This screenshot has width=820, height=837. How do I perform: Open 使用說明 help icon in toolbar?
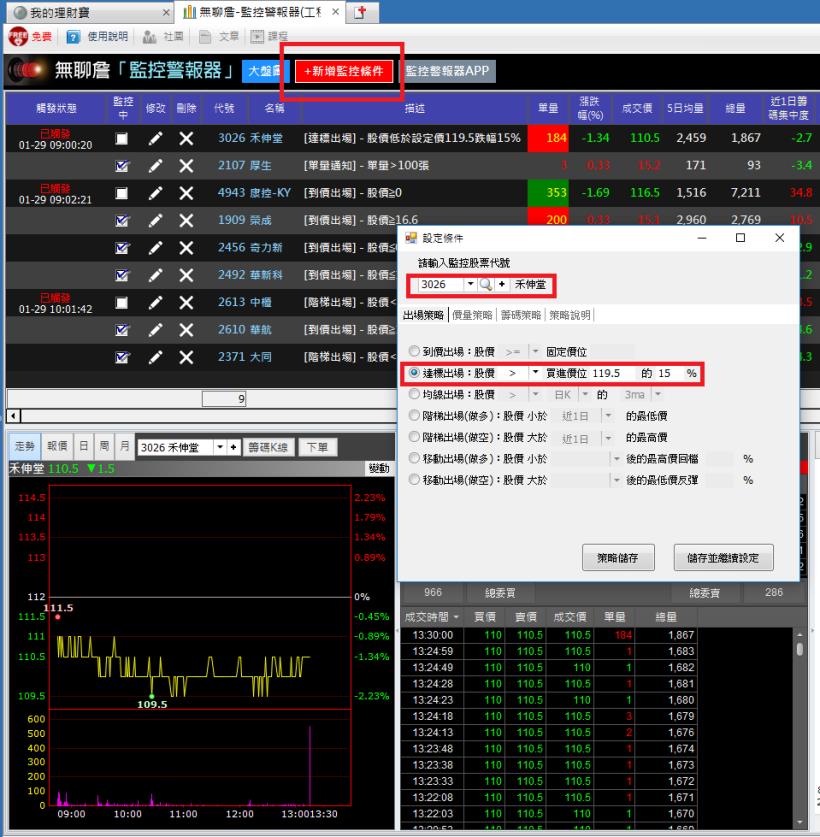[x=73, y=37]
